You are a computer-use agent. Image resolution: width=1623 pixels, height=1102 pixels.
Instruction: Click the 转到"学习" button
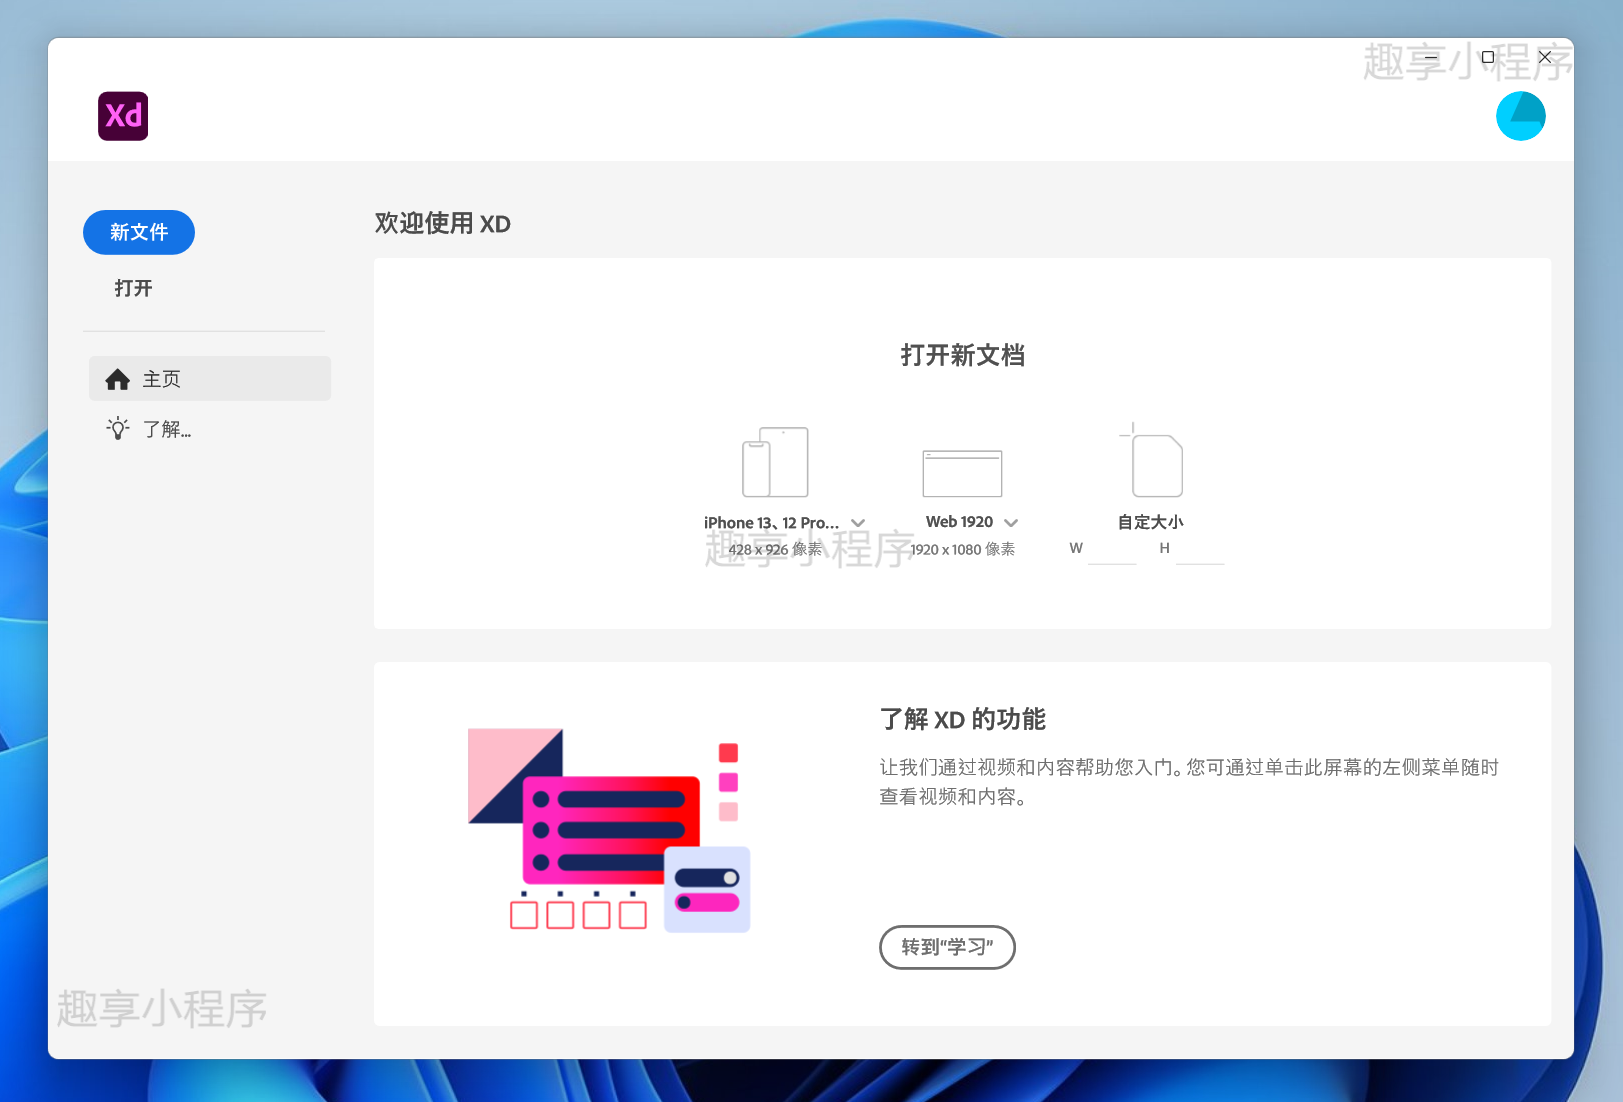(x=947, y=947)
